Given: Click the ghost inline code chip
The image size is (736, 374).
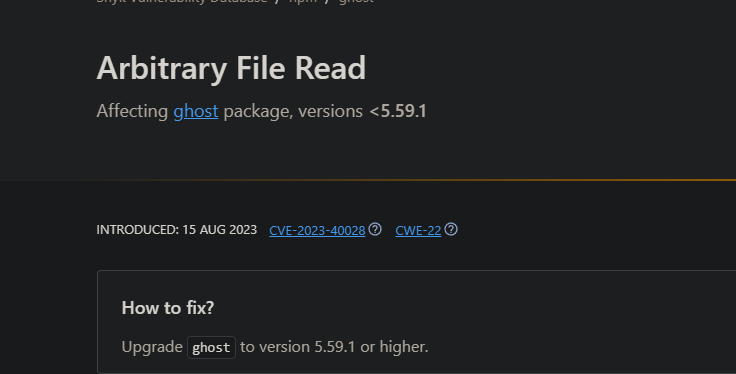Looking at the screenshot, I should click(211, 347).
